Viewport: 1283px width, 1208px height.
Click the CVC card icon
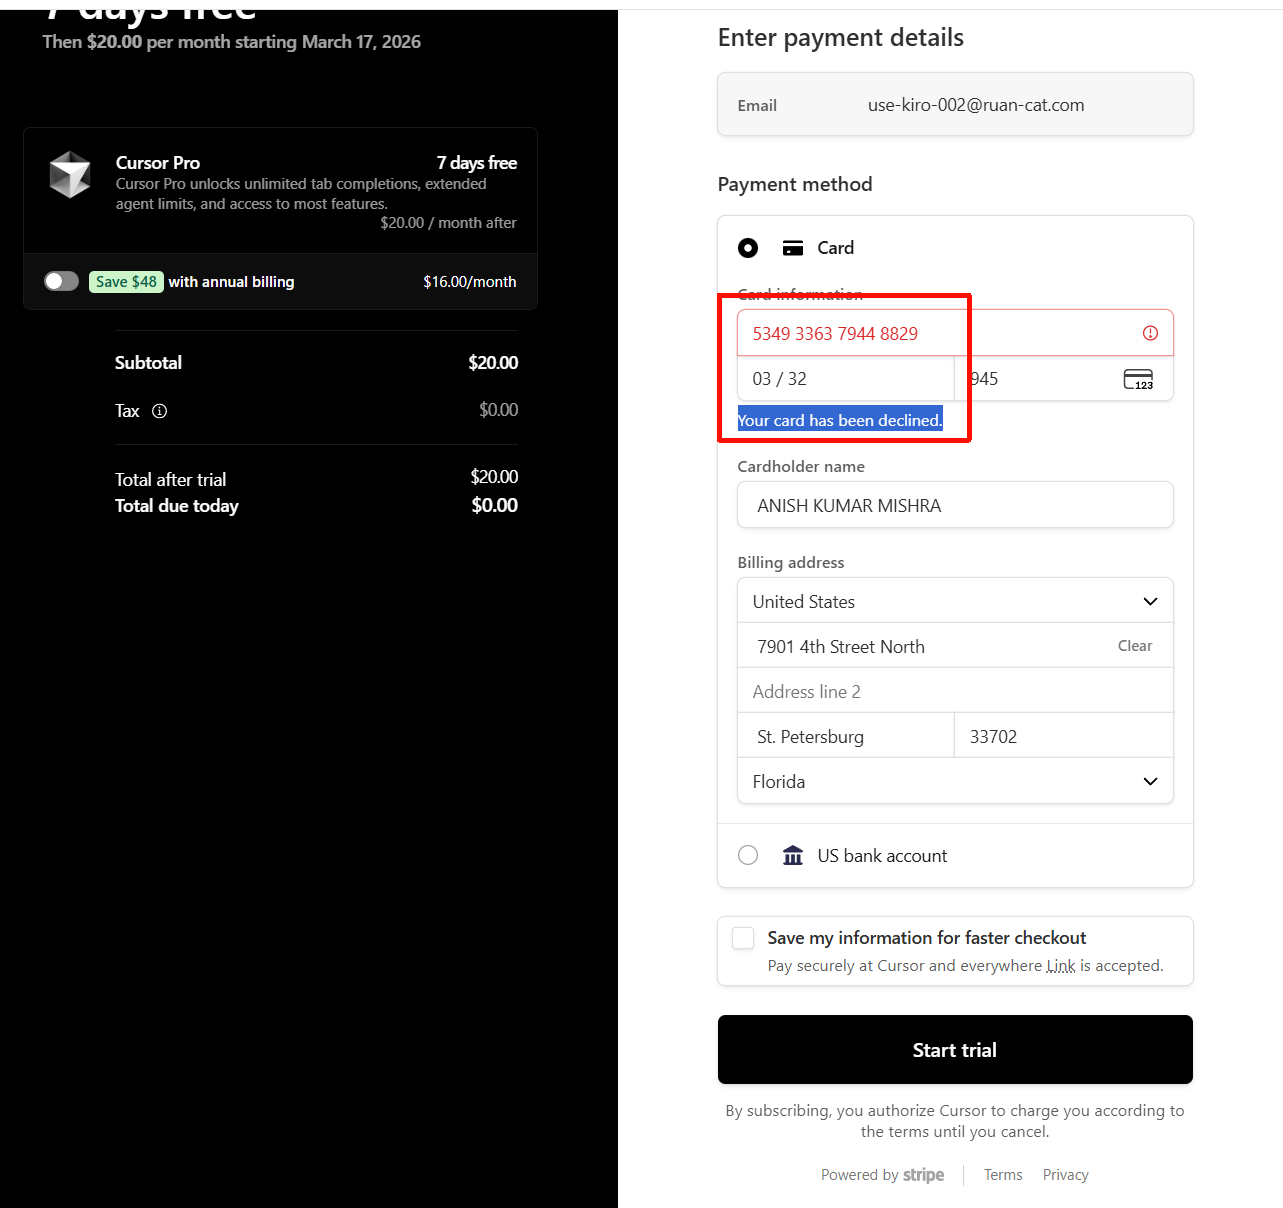1138,379
